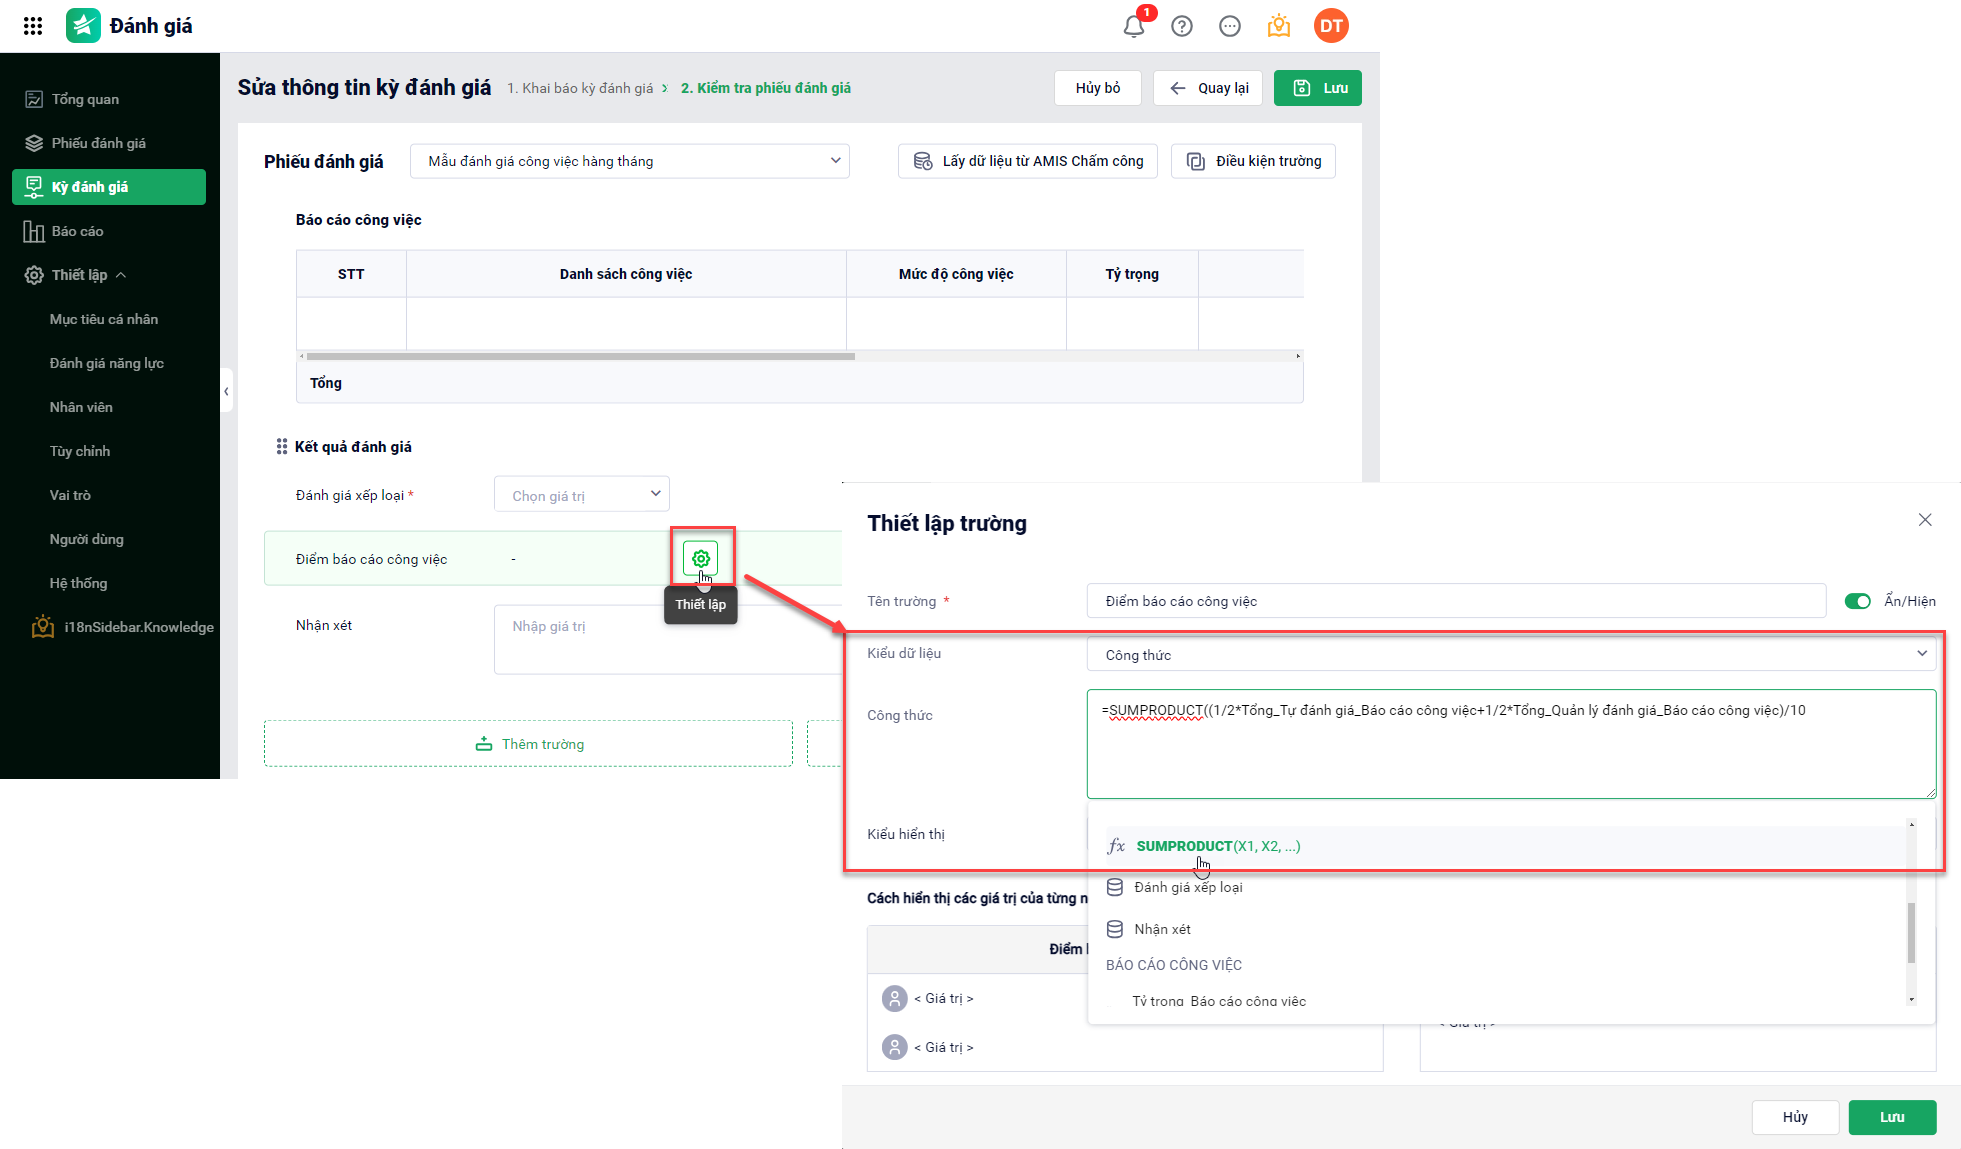Click the Đánh giá app logo
The image size is (1961, 1149).
tap(84, 26)
